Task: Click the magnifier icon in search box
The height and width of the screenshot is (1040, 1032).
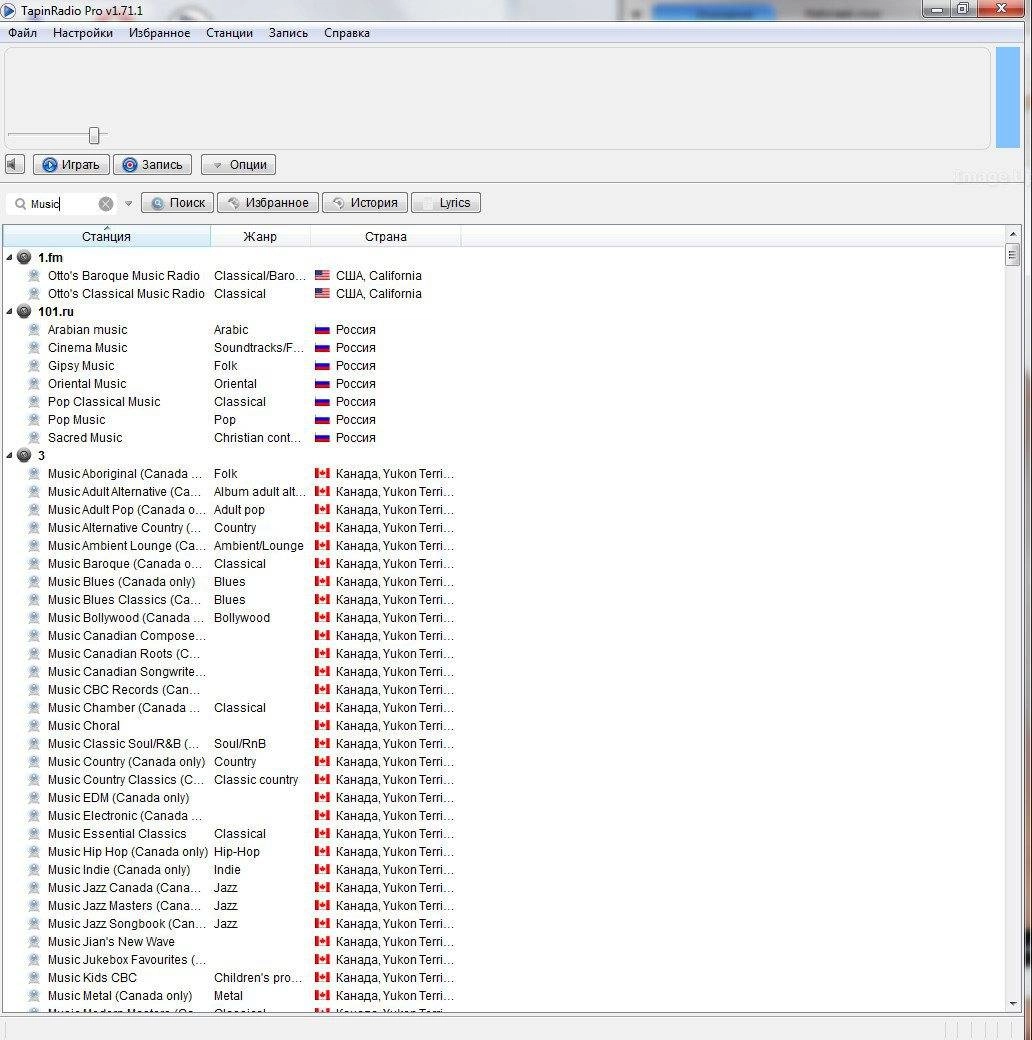Action: (21, 204)
